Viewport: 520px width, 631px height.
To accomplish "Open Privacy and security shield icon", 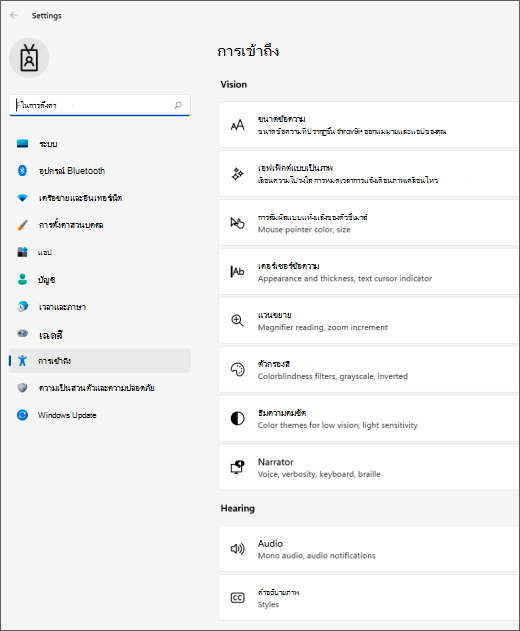I will click(x=23, y=388).
